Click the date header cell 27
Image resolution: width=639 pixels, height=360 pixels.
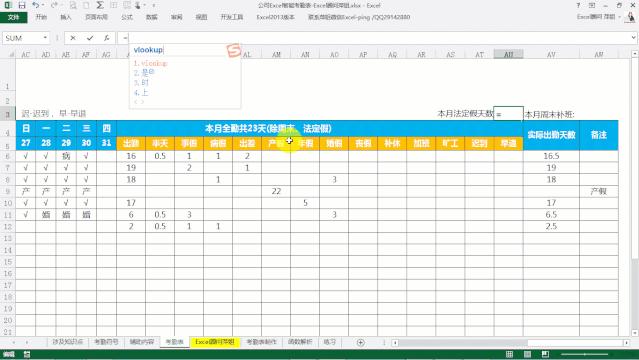click(x=26, y=143)
